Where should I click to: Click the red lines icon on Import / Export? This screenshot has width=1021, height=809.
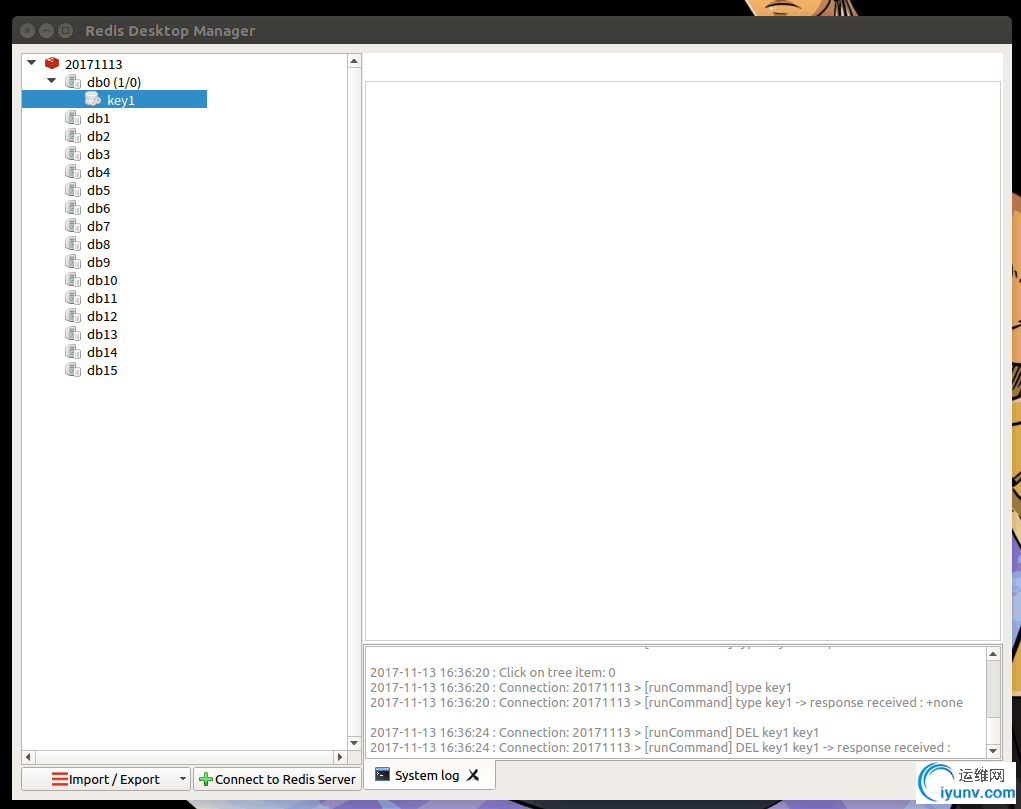[59, 779]
